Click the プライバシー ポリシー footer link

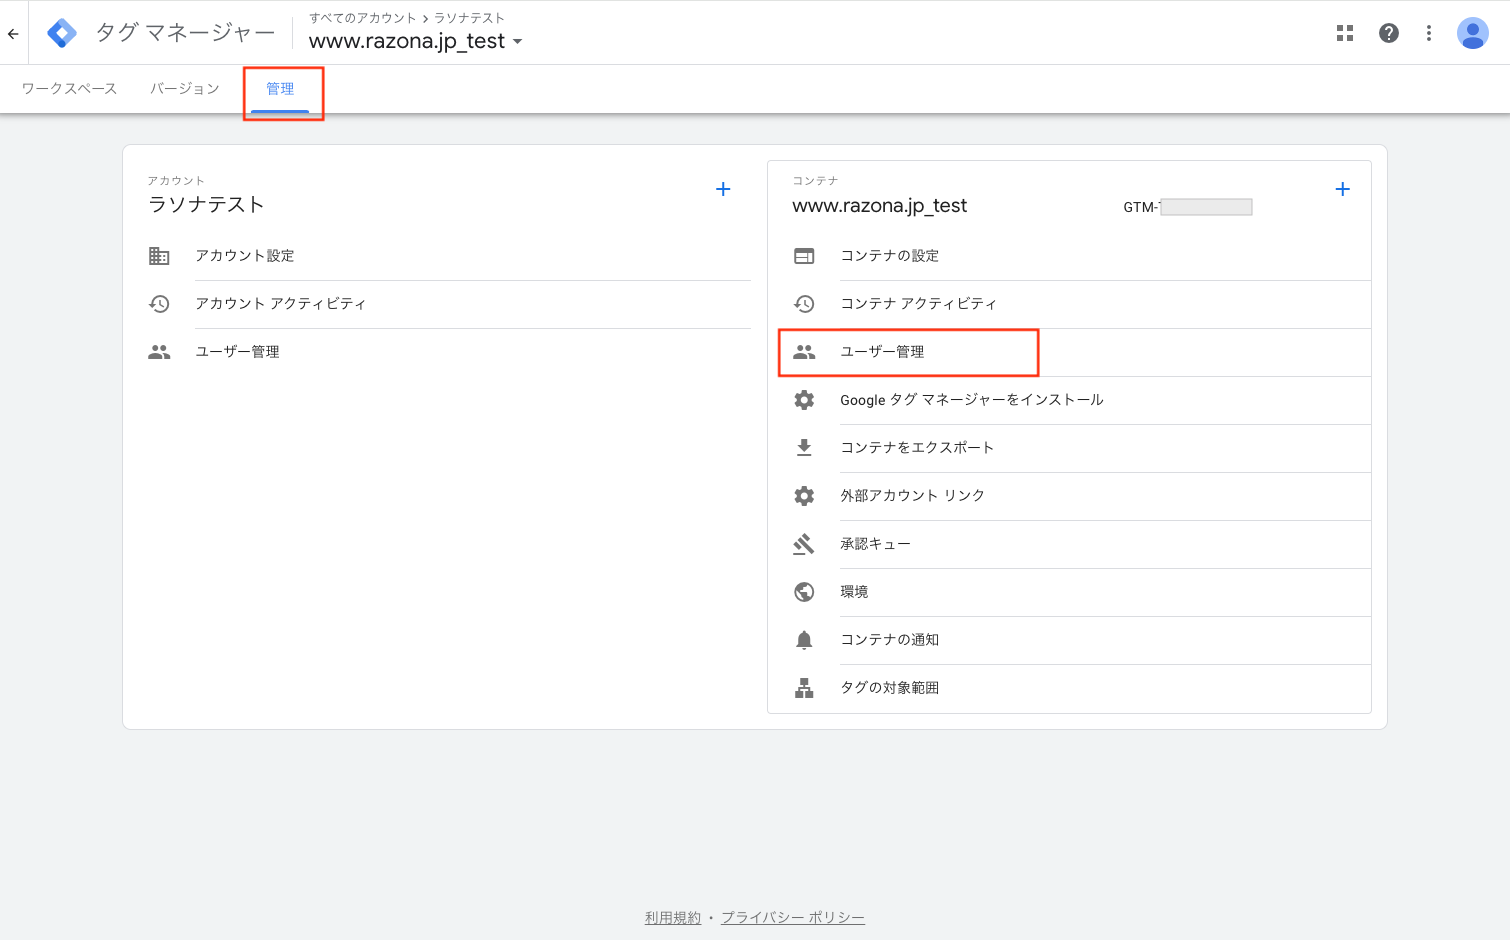click(793, 917)
